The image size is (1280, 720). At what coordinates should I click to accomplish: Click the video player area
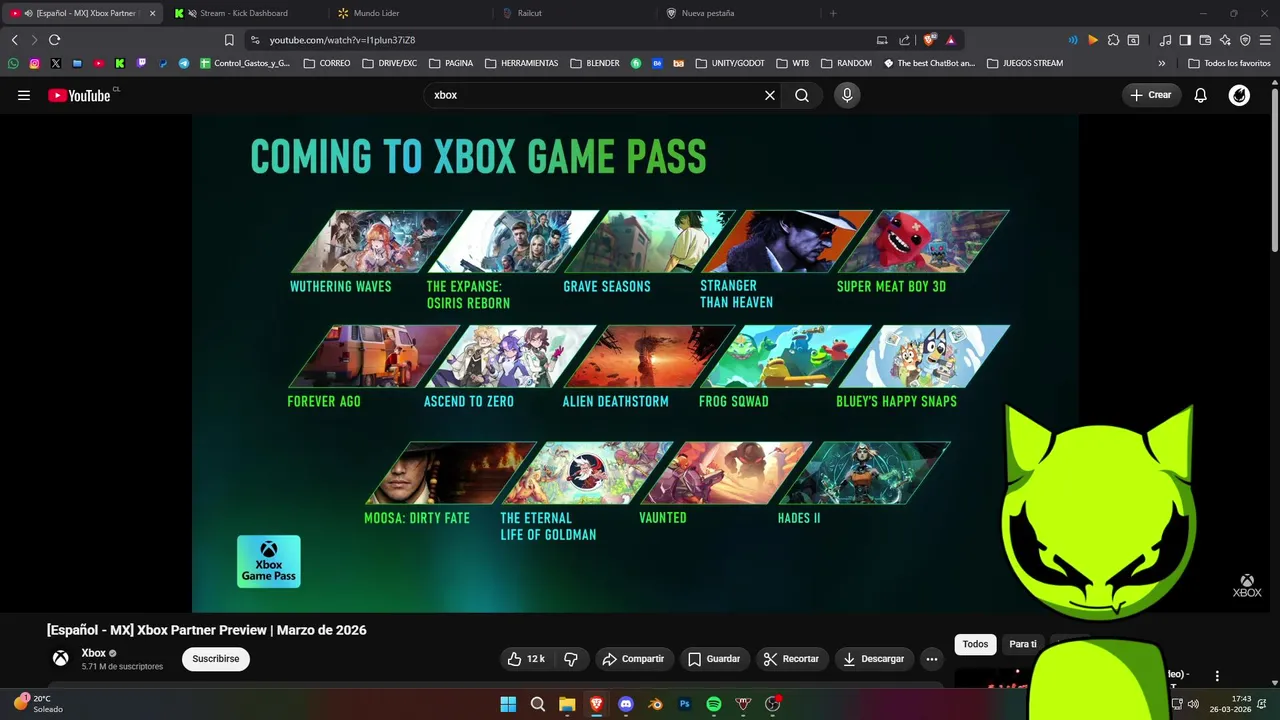[635, 363]
